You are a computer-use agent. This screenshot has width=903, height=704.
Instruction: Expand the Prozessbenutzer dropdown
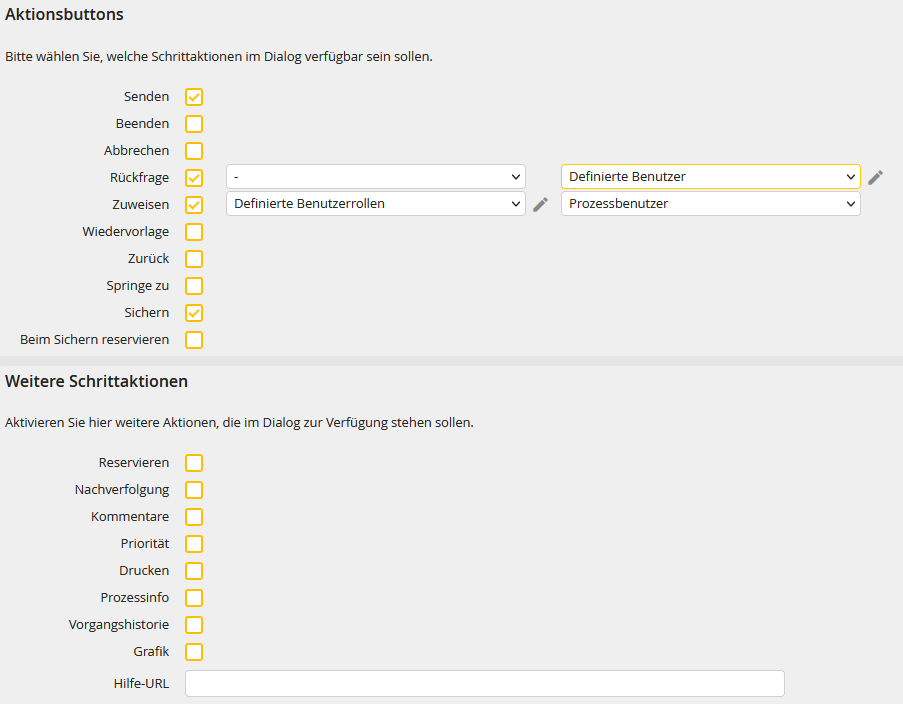pos(710,204)
